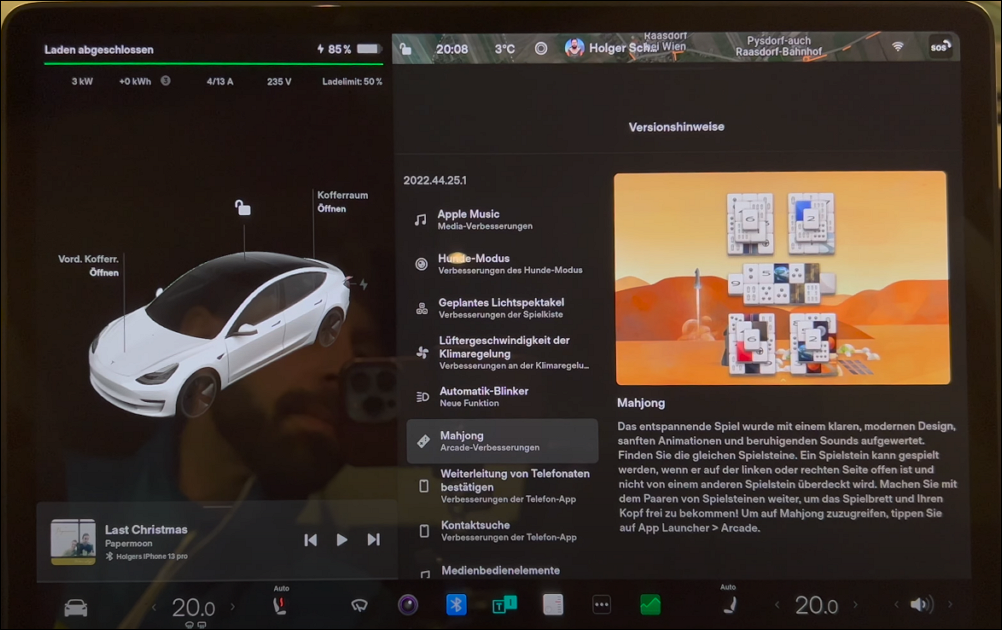Select the Mahjong release note
The image size is (1002, 630).
coord(502,441)
